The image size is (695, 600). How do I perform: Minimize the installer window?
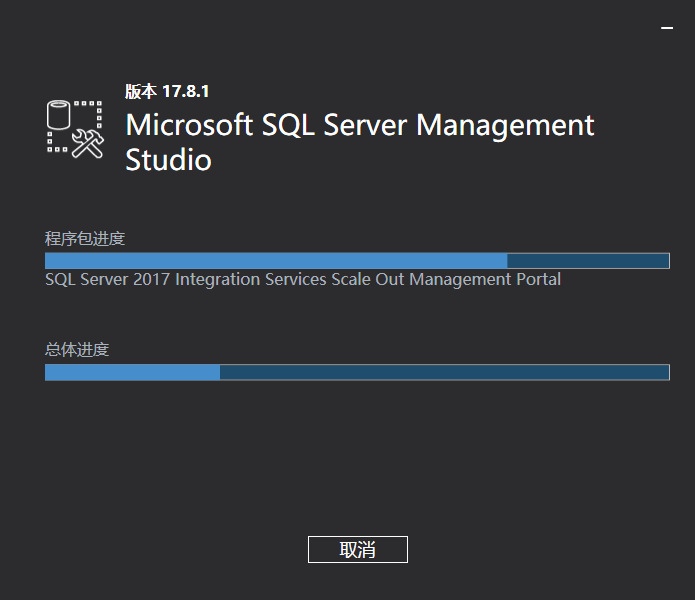pos(667,30)
